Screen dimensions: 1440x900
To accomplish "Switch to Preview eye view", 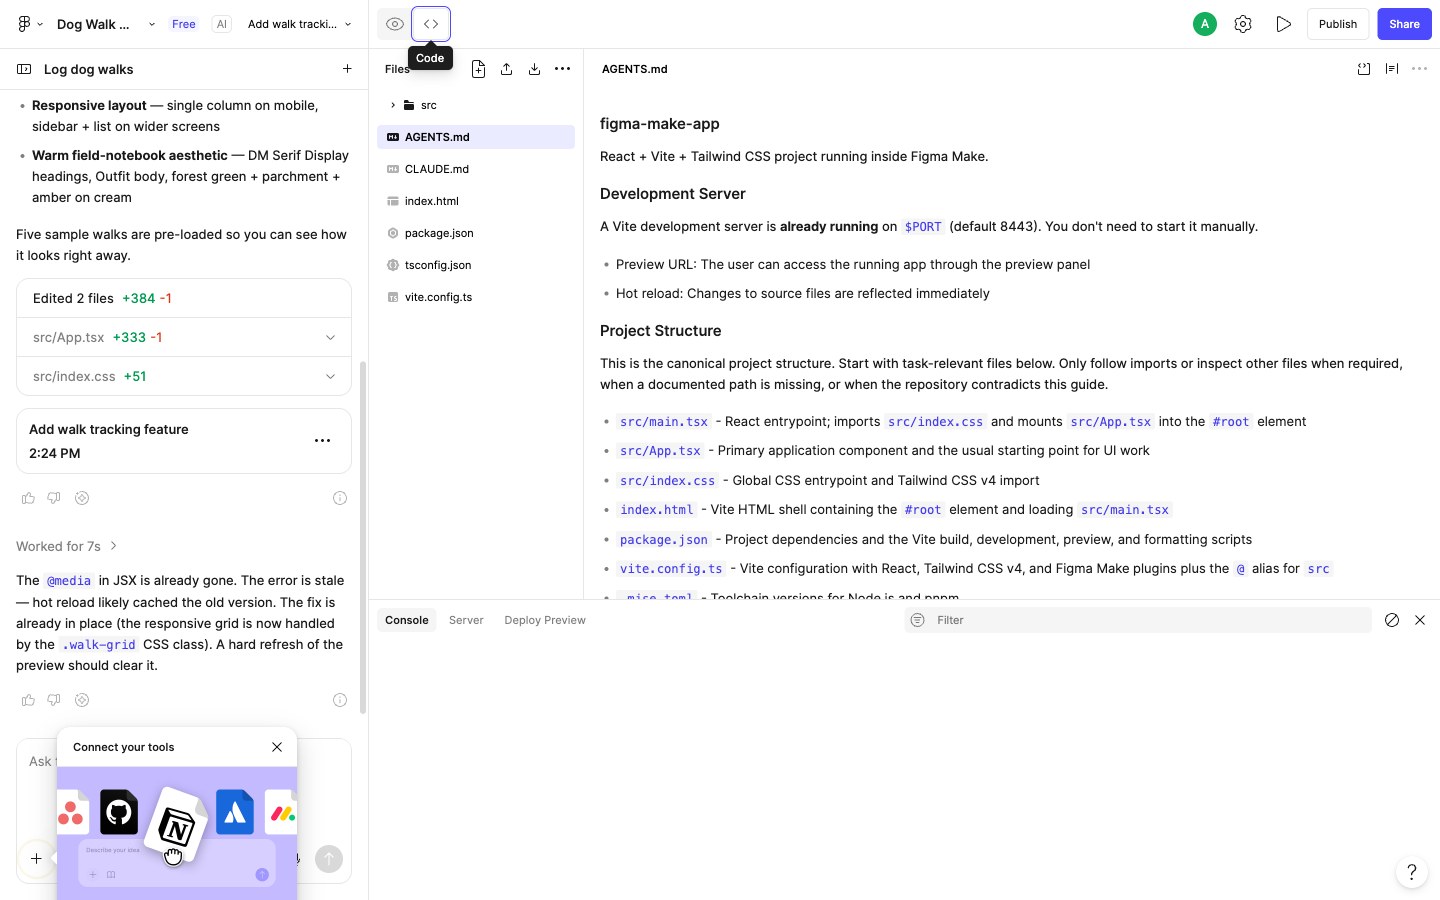I will (x=395, y=24).
